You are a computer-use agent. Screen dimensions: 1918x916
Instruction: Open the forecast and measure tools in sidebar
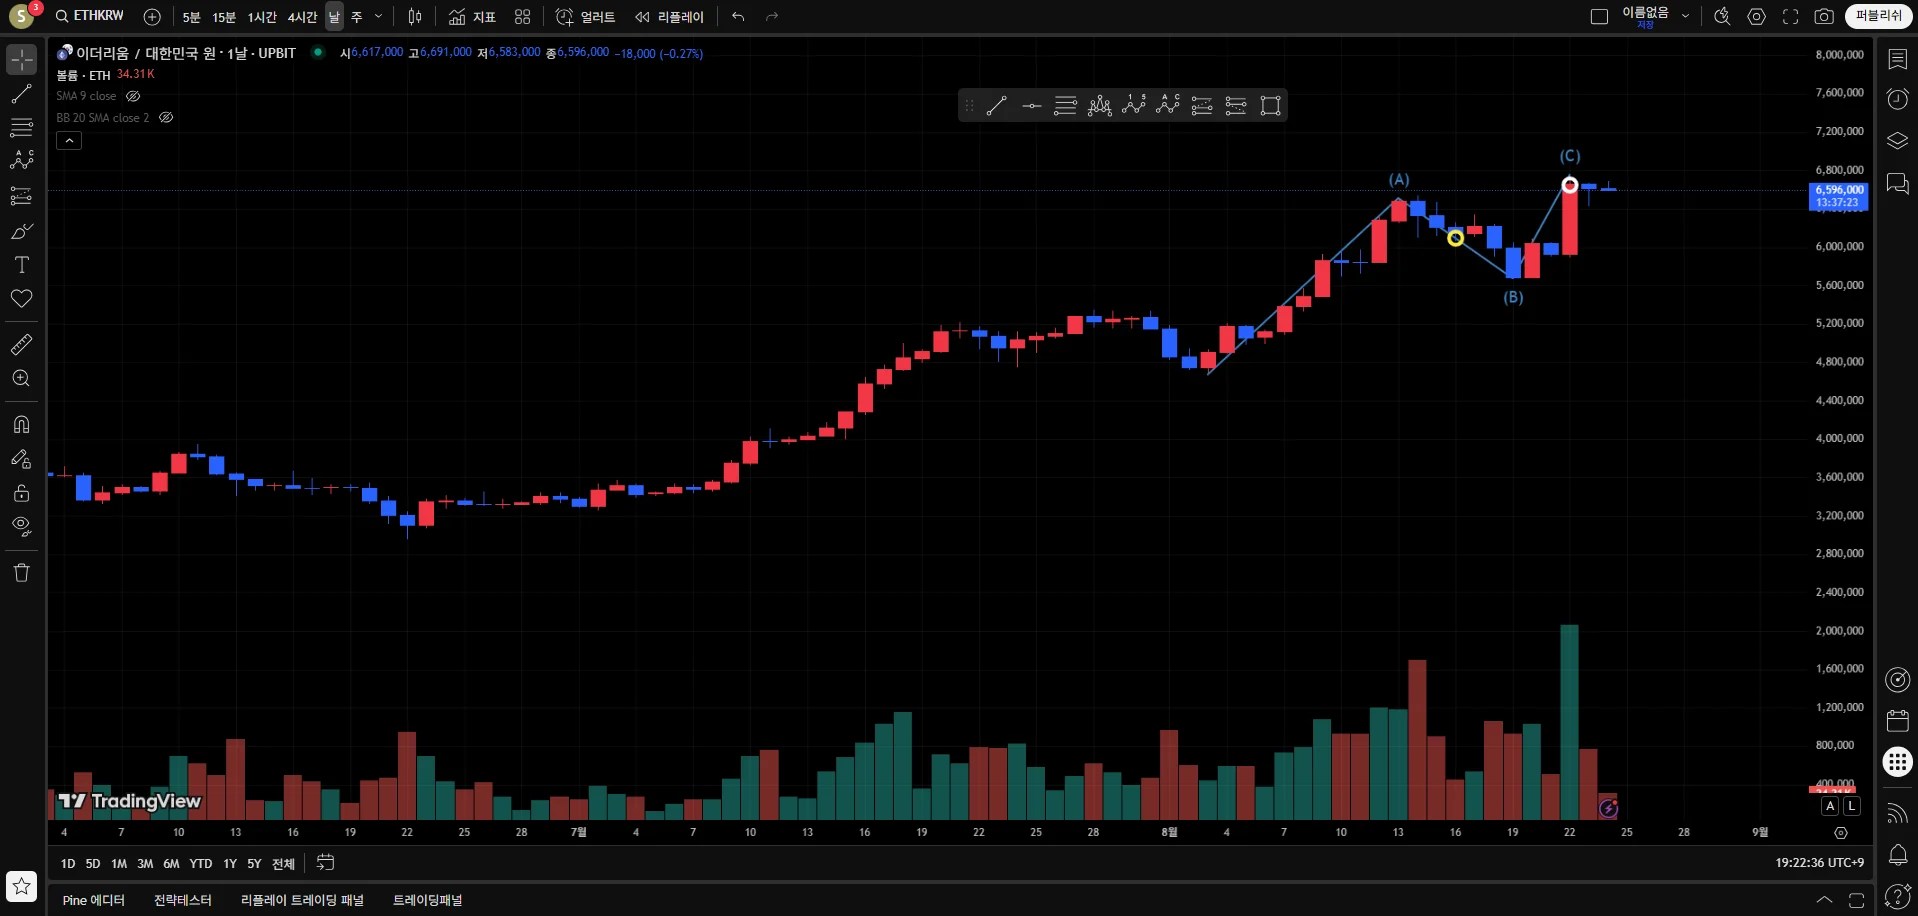point(21,196)
